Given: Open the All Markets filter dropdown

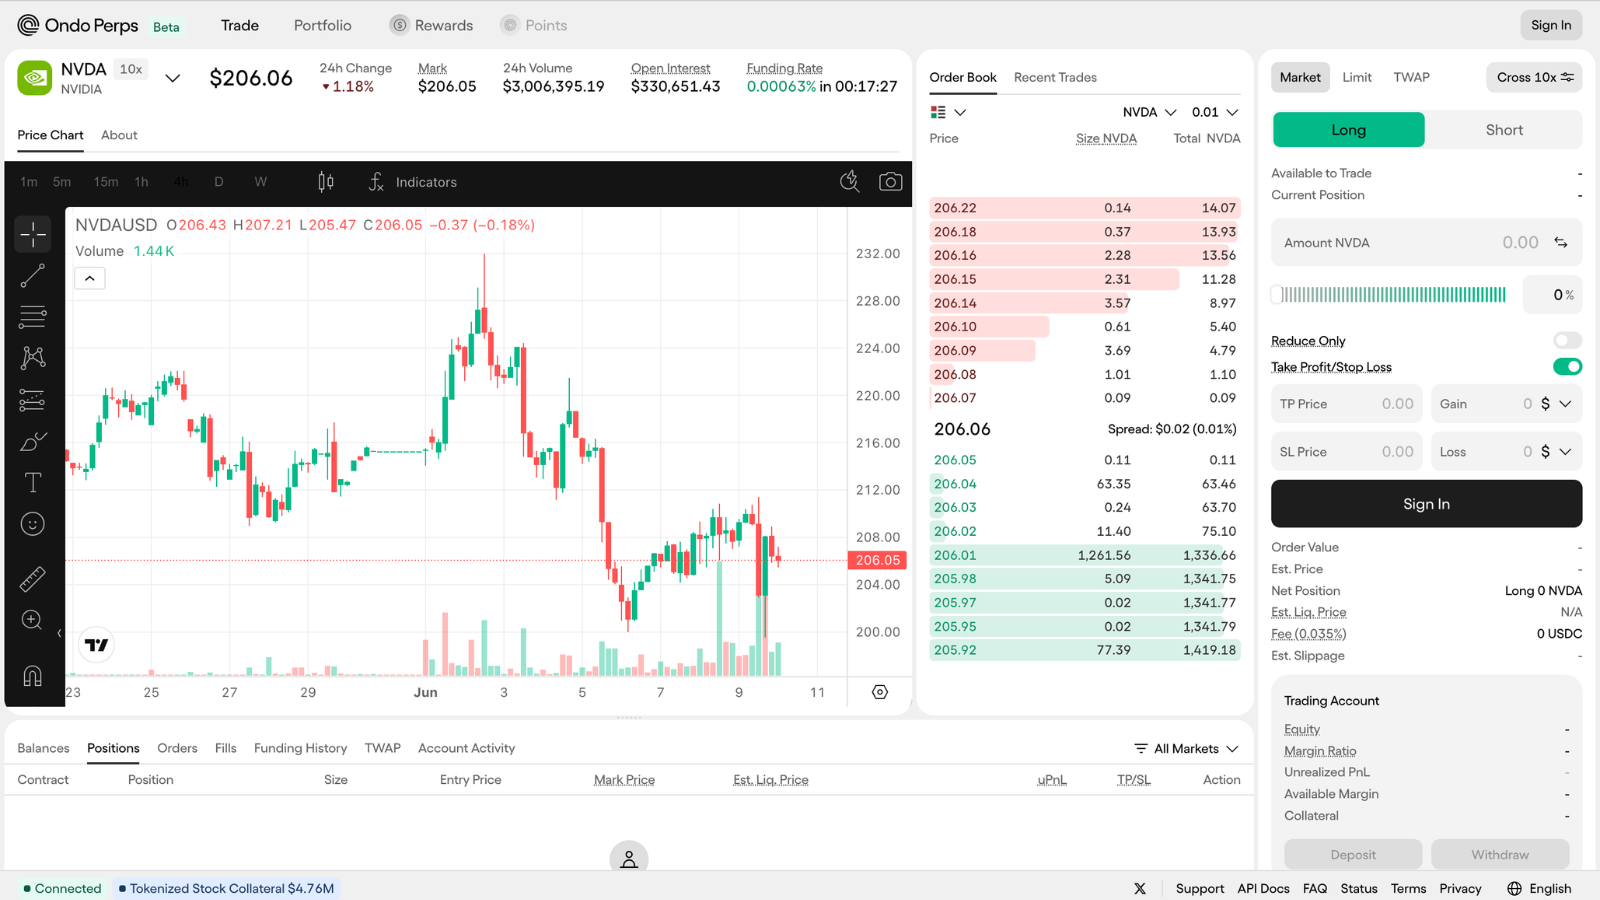Looking at the screenshot, I should (1187, 748).
